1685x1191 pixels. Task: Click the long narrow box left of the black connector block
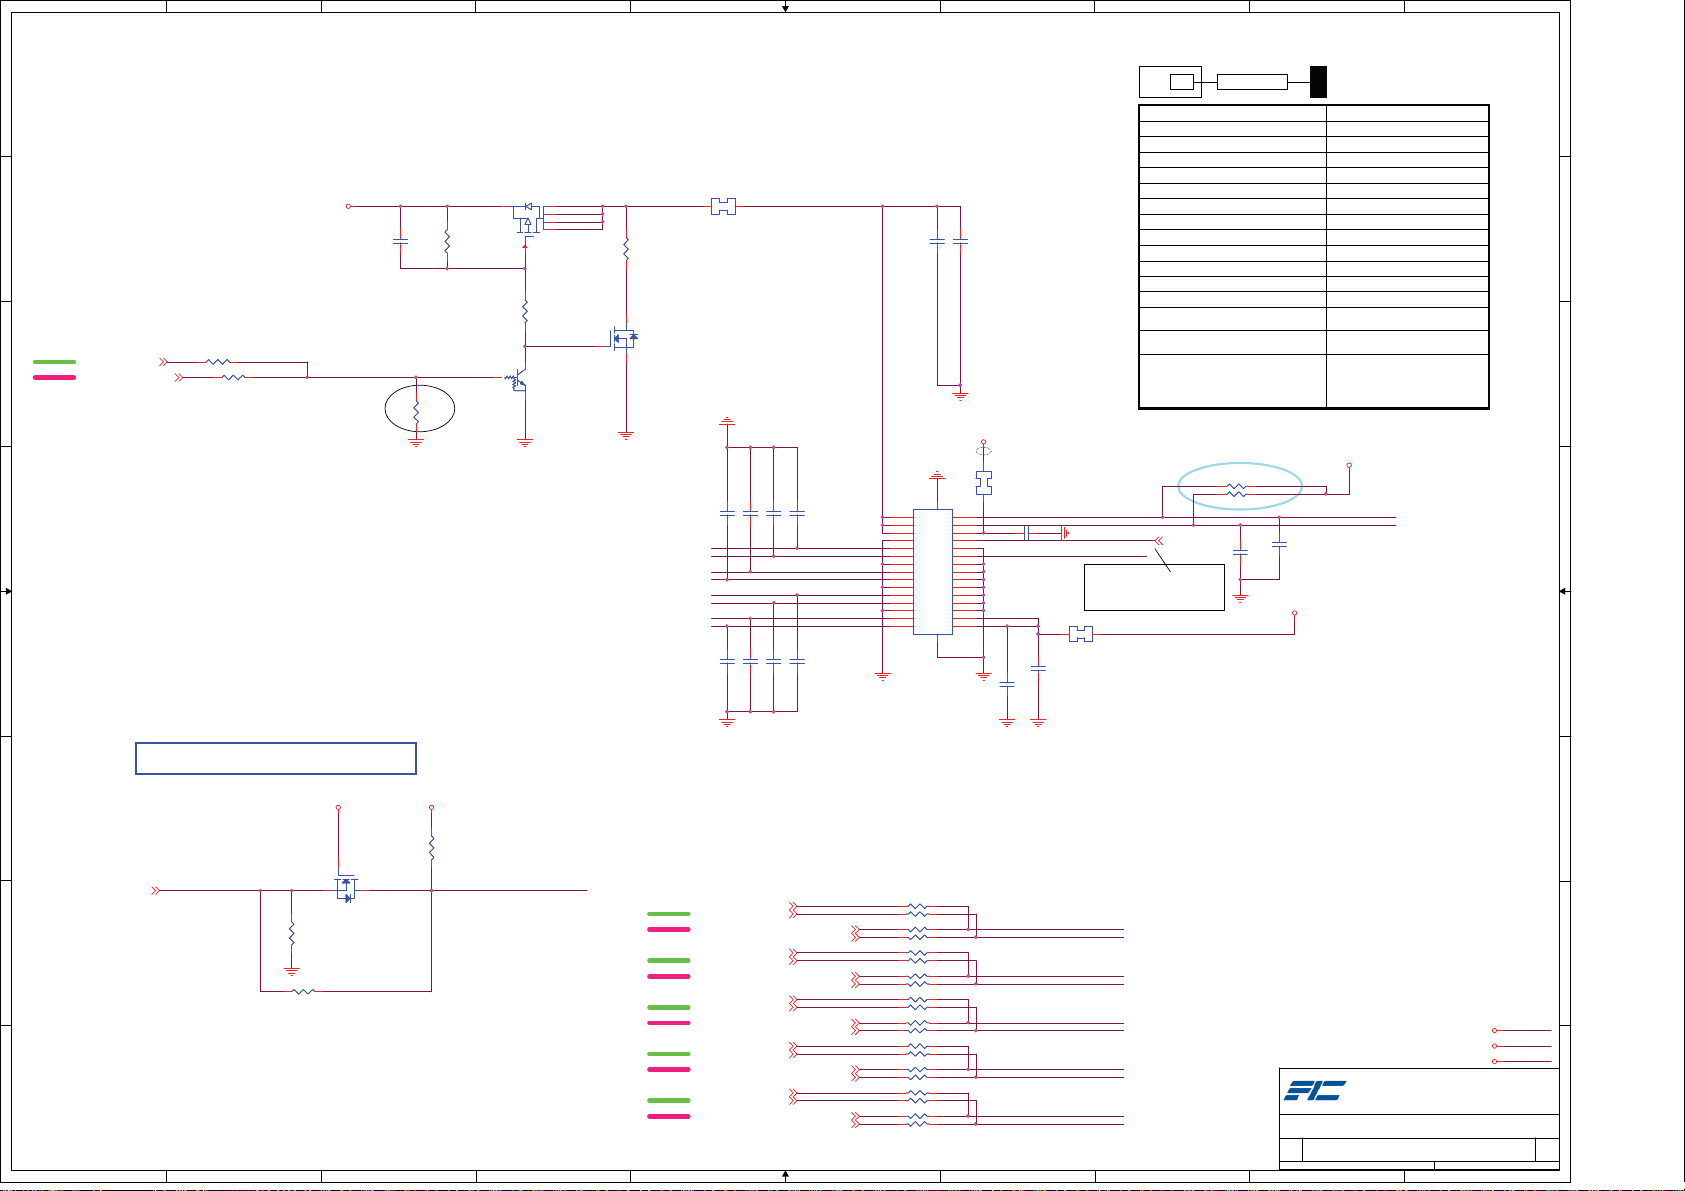[x=1252, y=82]
